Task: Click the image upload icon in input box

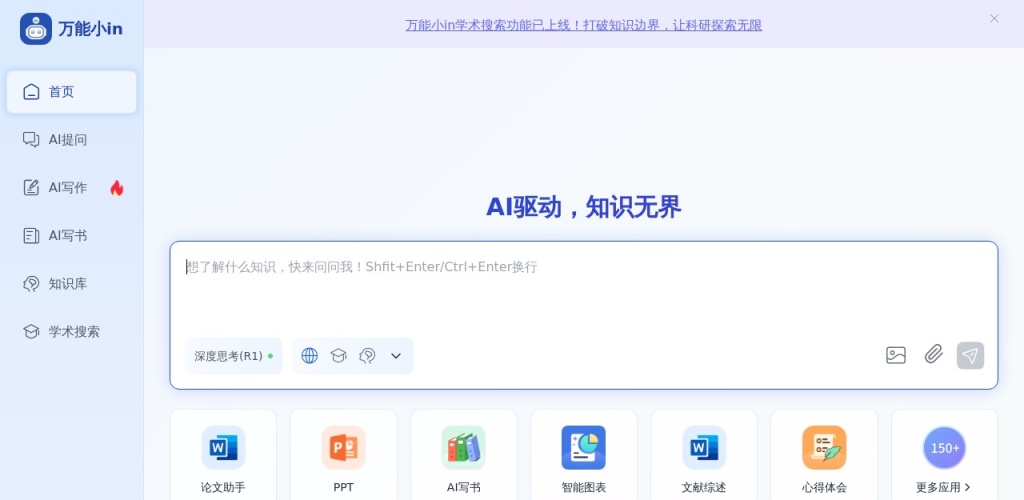Action: 895,355
